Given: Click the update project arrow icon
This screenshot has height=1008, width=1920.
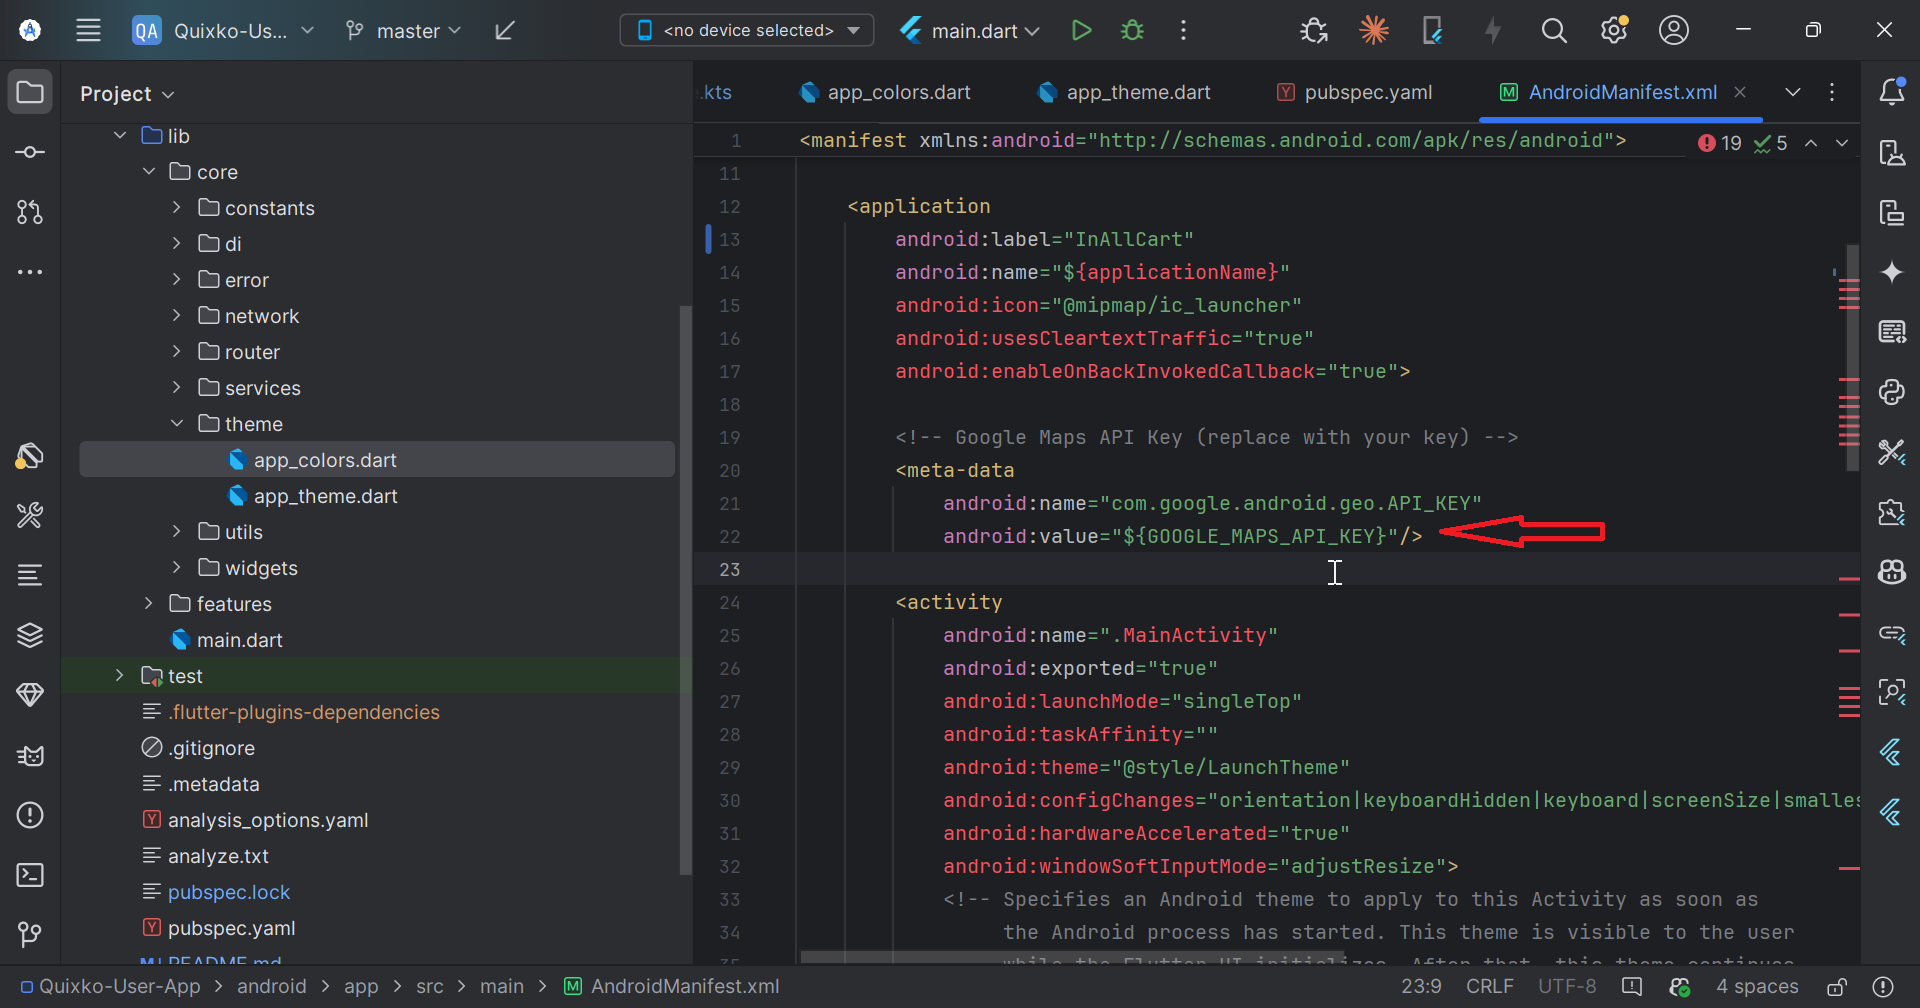Looking at the screenshot, I should [505, 30].
